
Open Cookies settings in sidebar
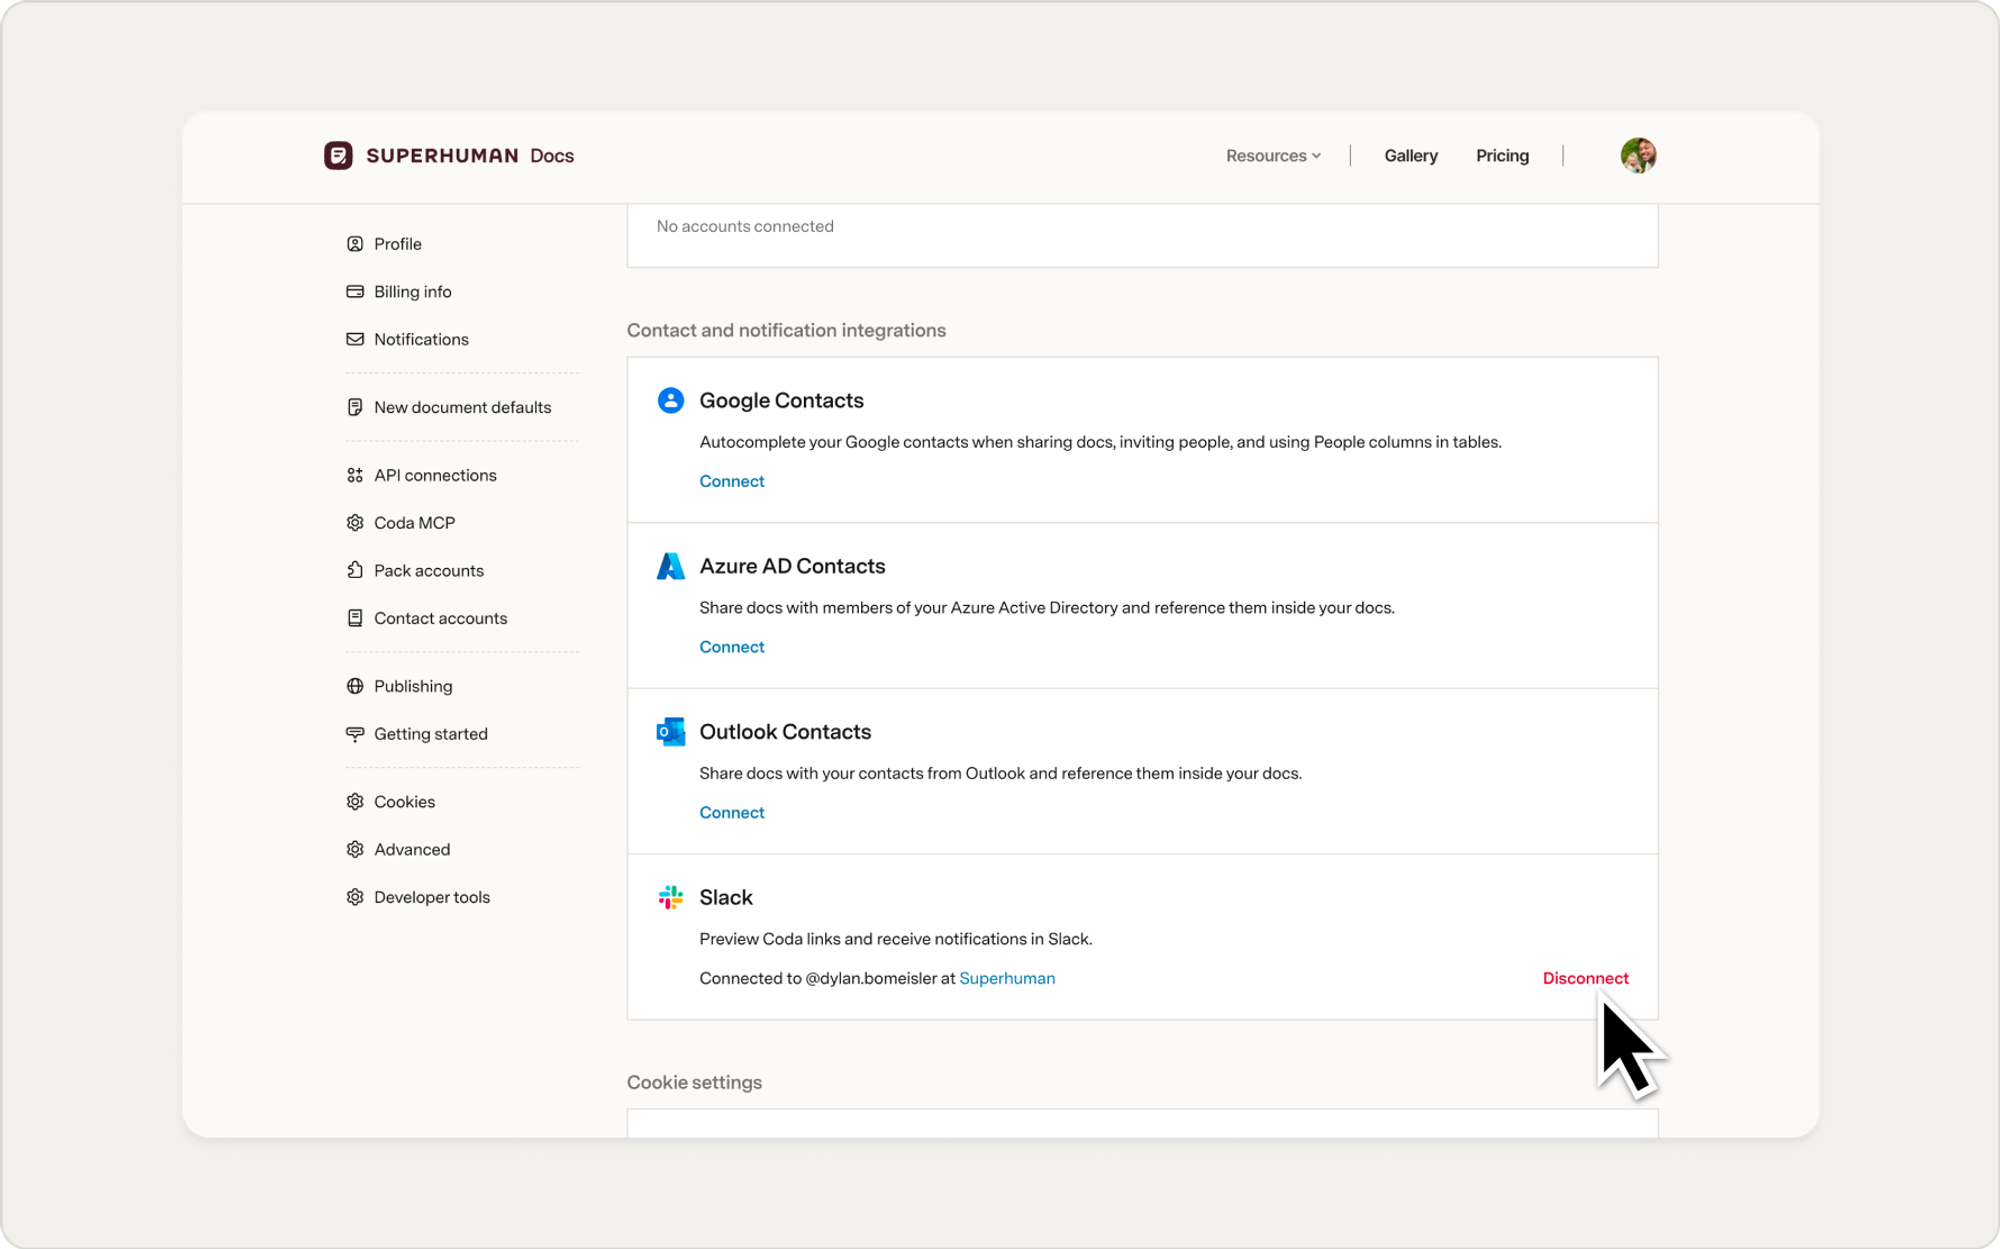pyautogui.click(x=405, y=802)
